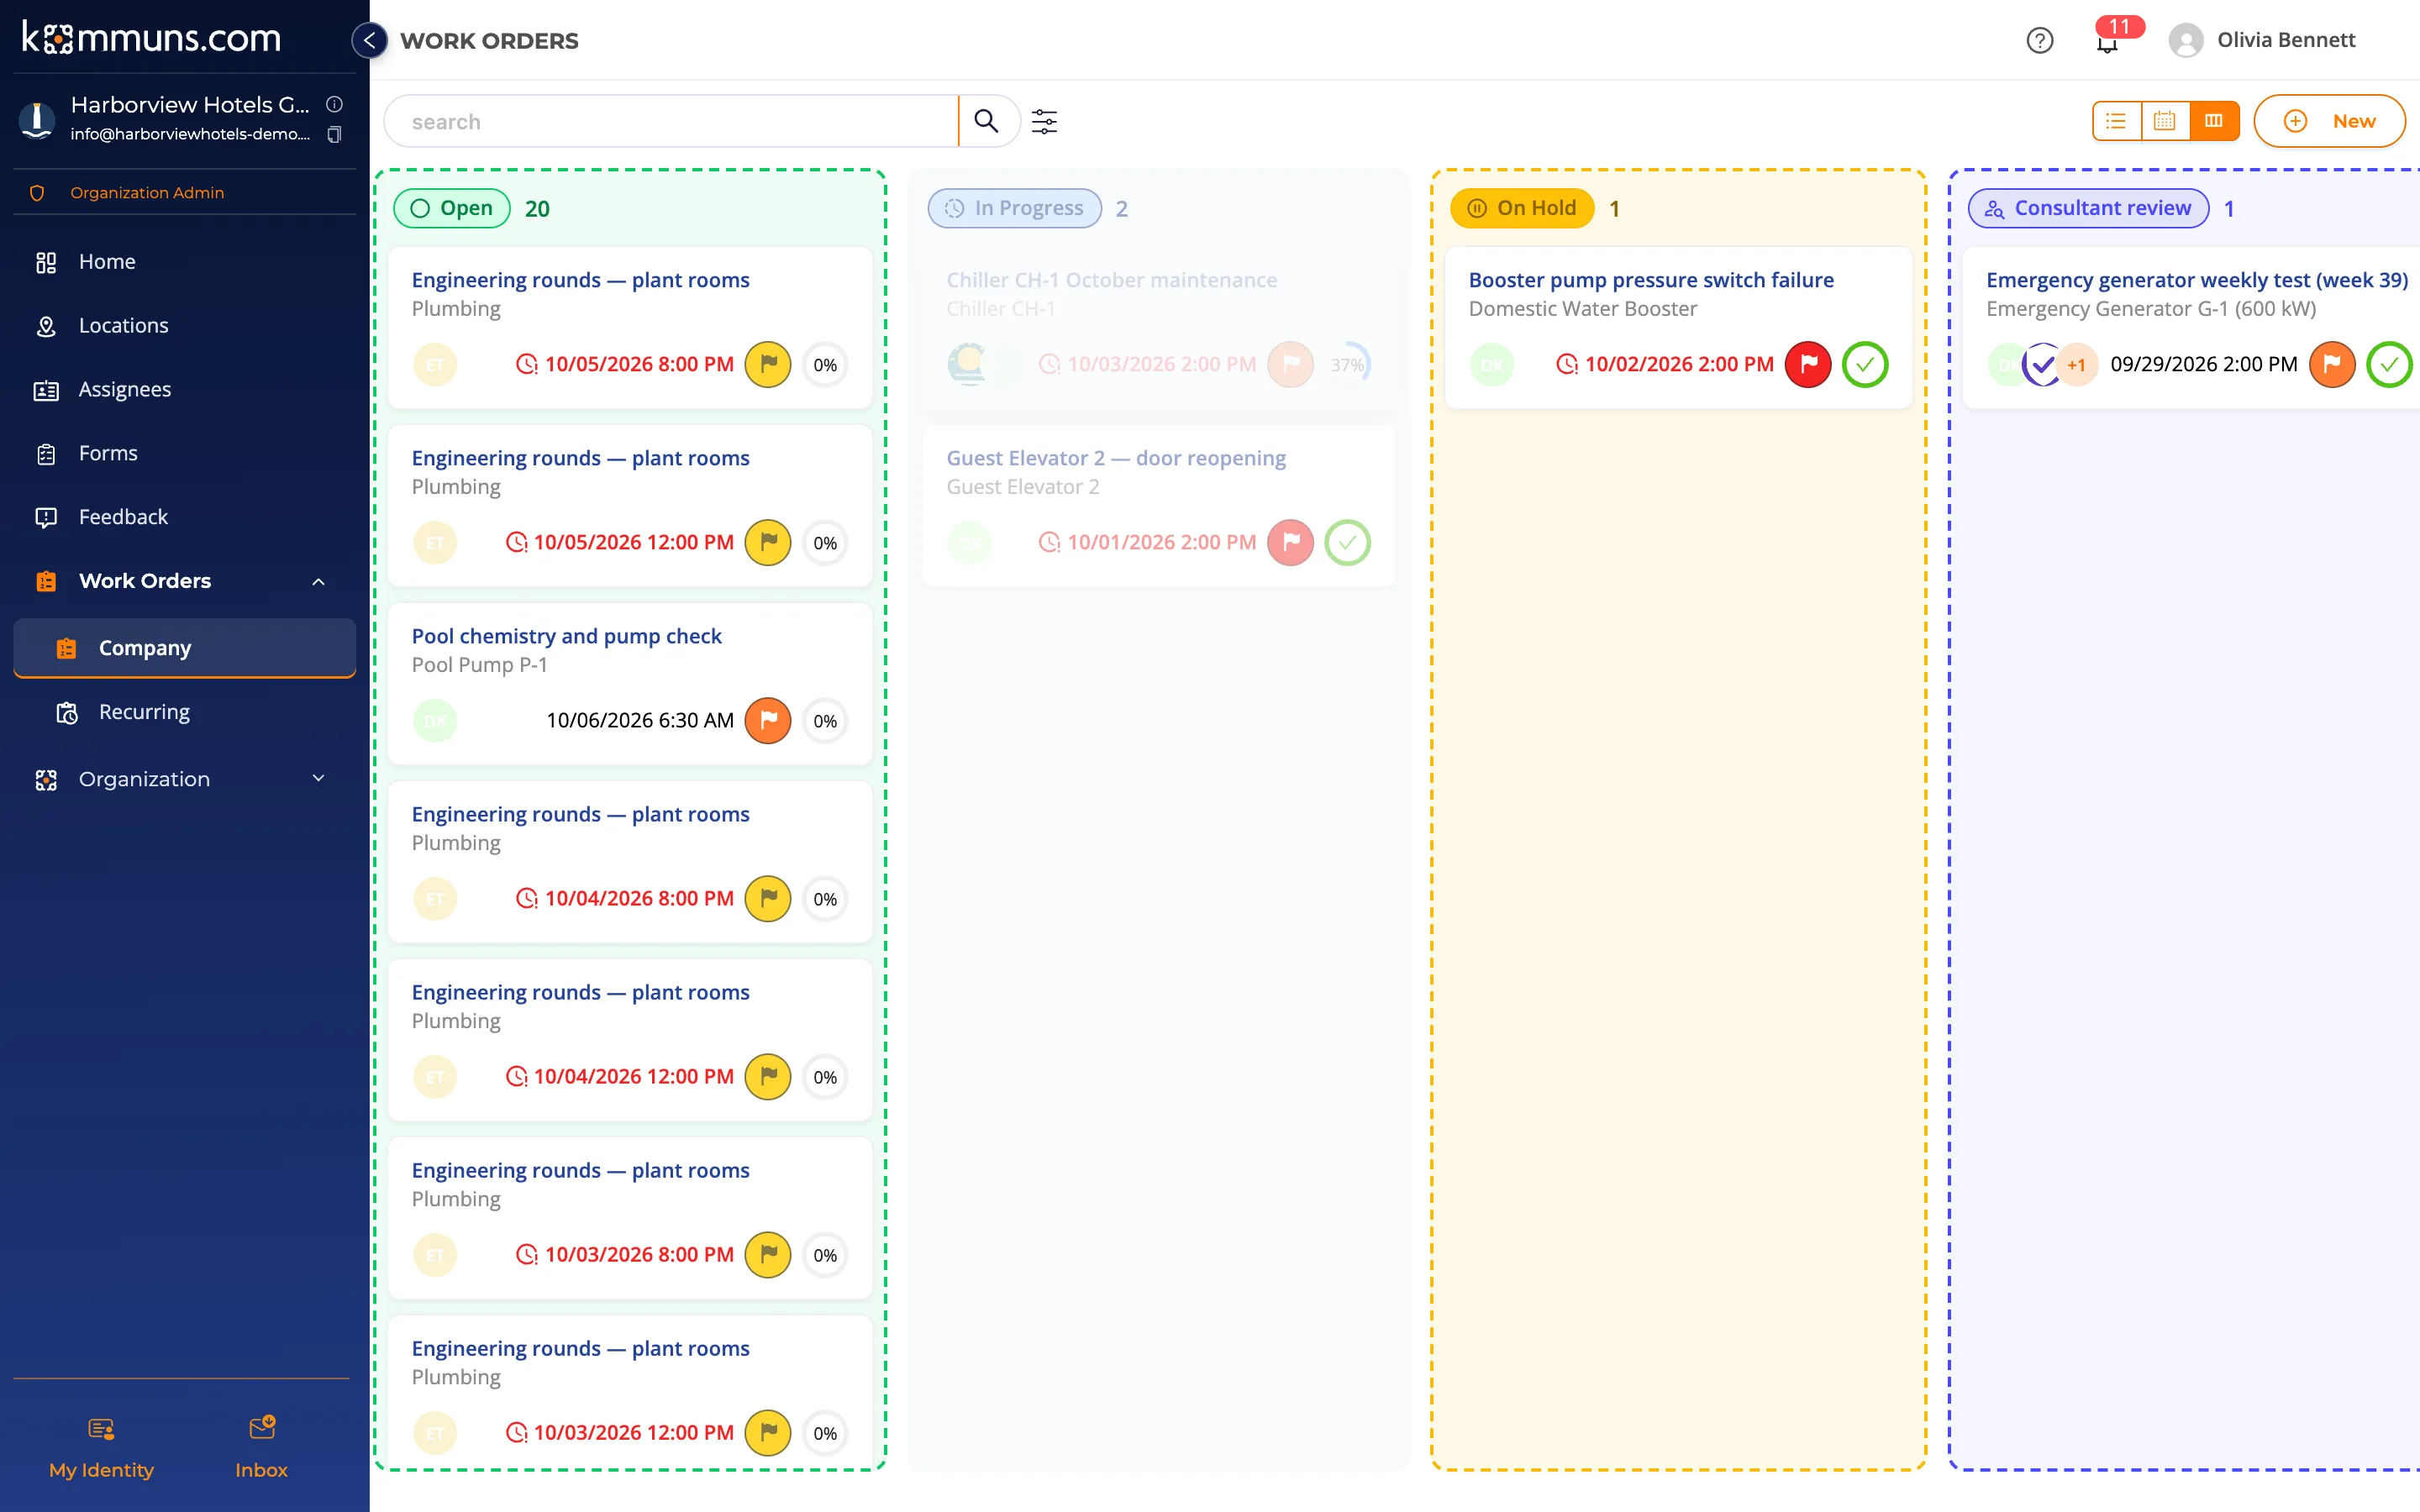Open the help question mark icon
This screenshot has width=2420, height=1512.
[2039, 41]
